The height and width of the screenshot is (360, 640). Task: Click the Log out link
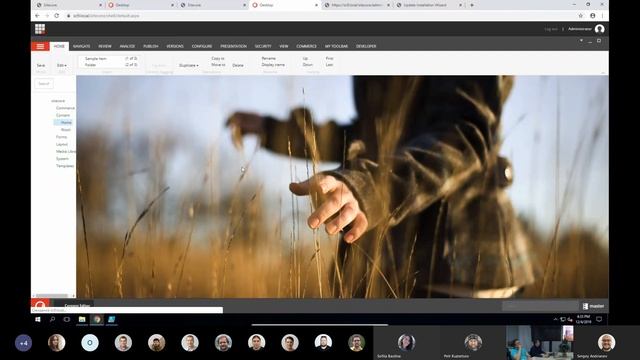click(x=551, y=29)
